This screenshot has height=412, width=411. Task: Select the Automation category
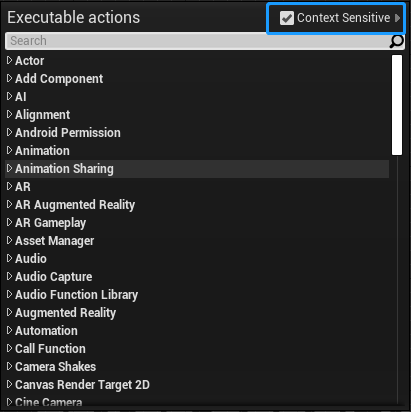[46, 331]
